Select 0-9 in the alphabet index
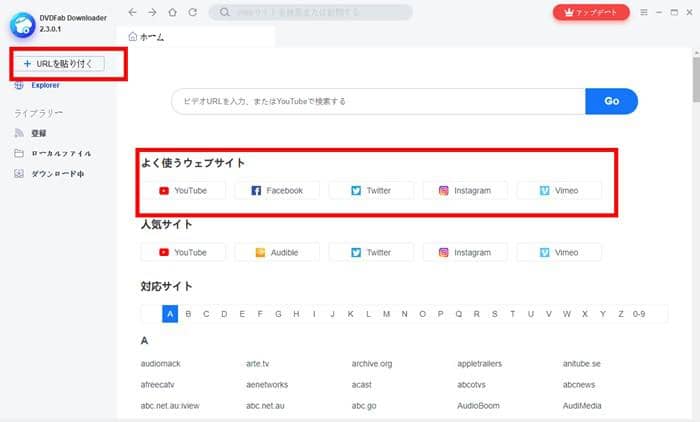 pos(638,314)
